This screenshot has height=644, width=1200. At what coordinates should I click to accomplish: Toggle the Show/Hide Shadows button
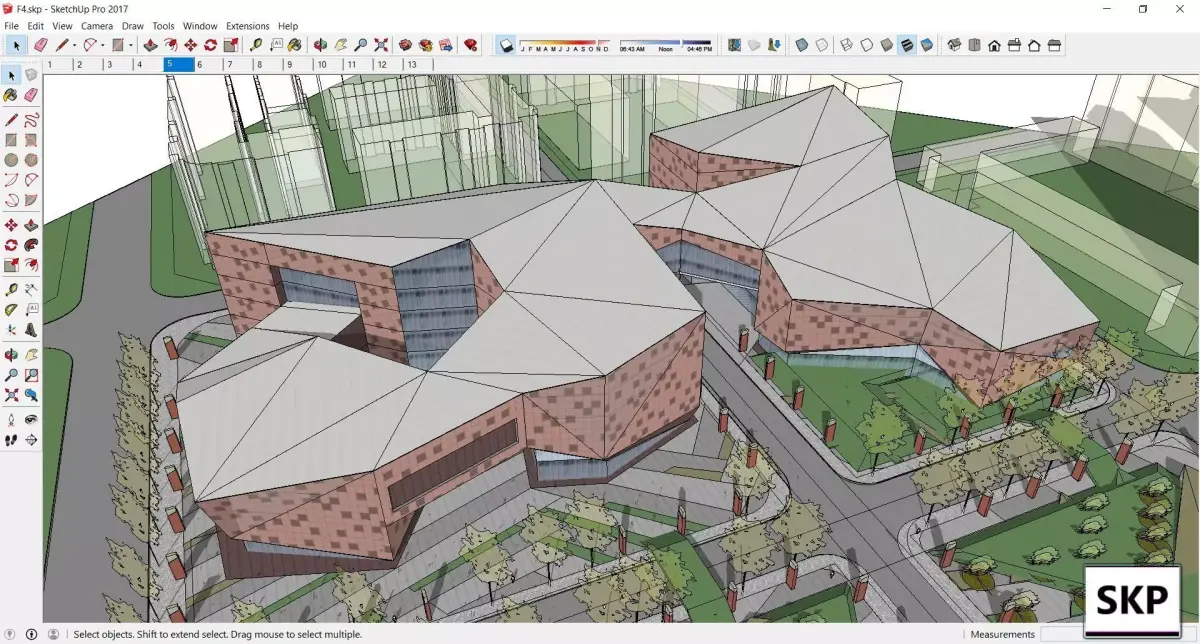point(507,45)
